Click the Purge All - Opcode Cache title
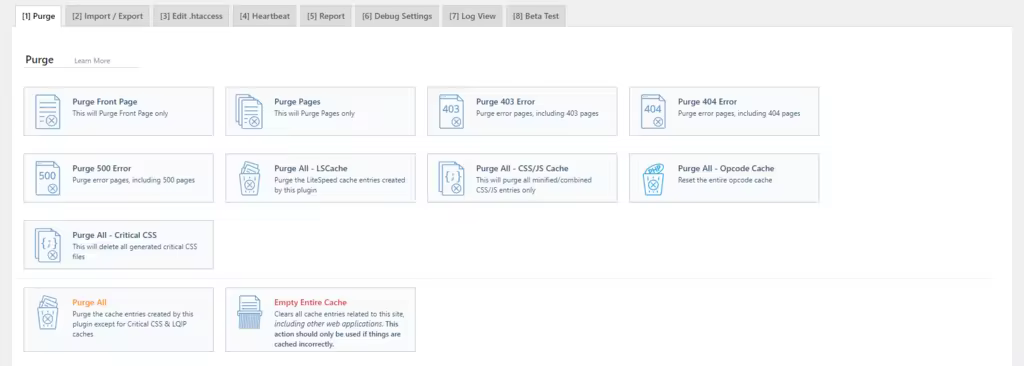The image size is (1024, 366). [x=726, y=169]
